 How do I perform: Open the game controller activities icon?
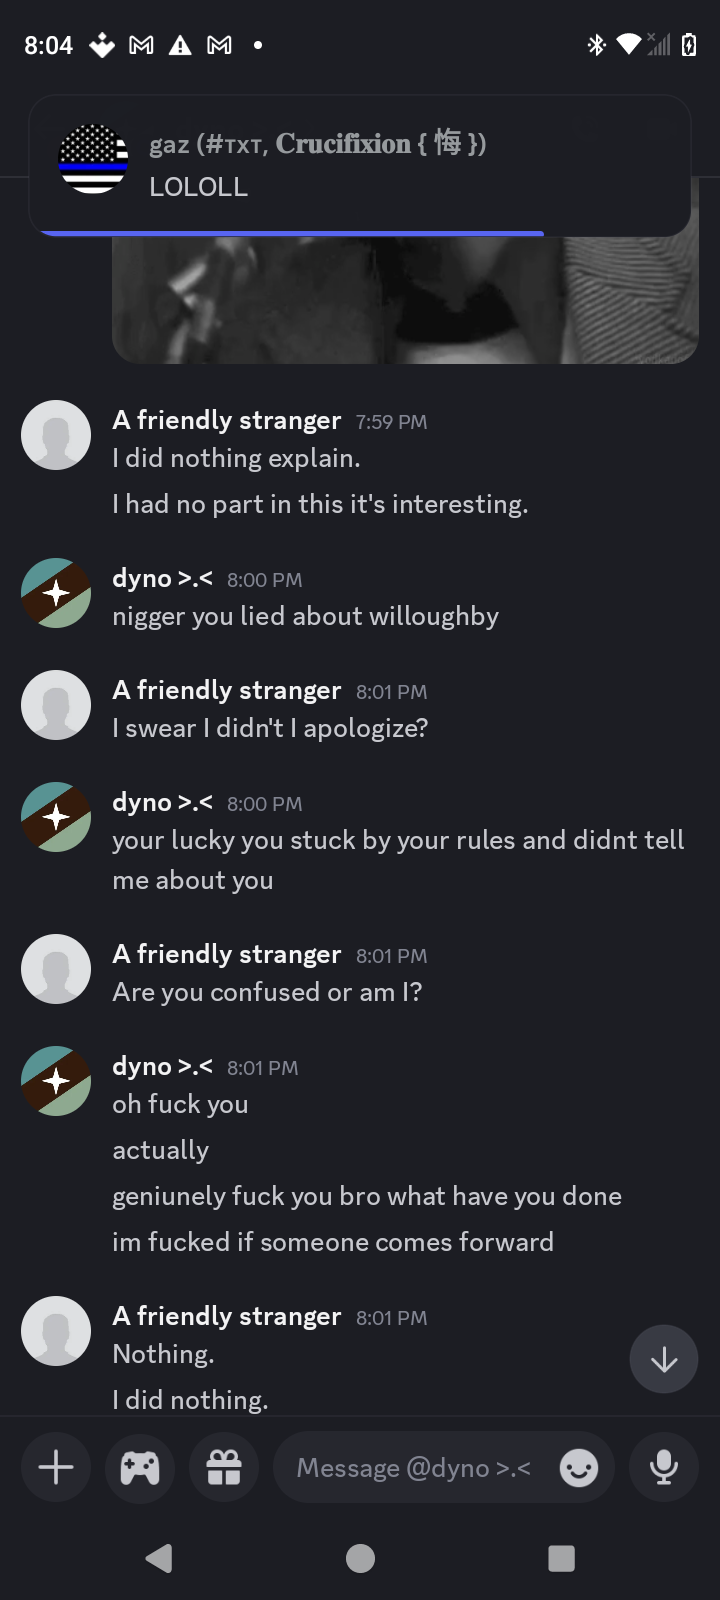140,1468
